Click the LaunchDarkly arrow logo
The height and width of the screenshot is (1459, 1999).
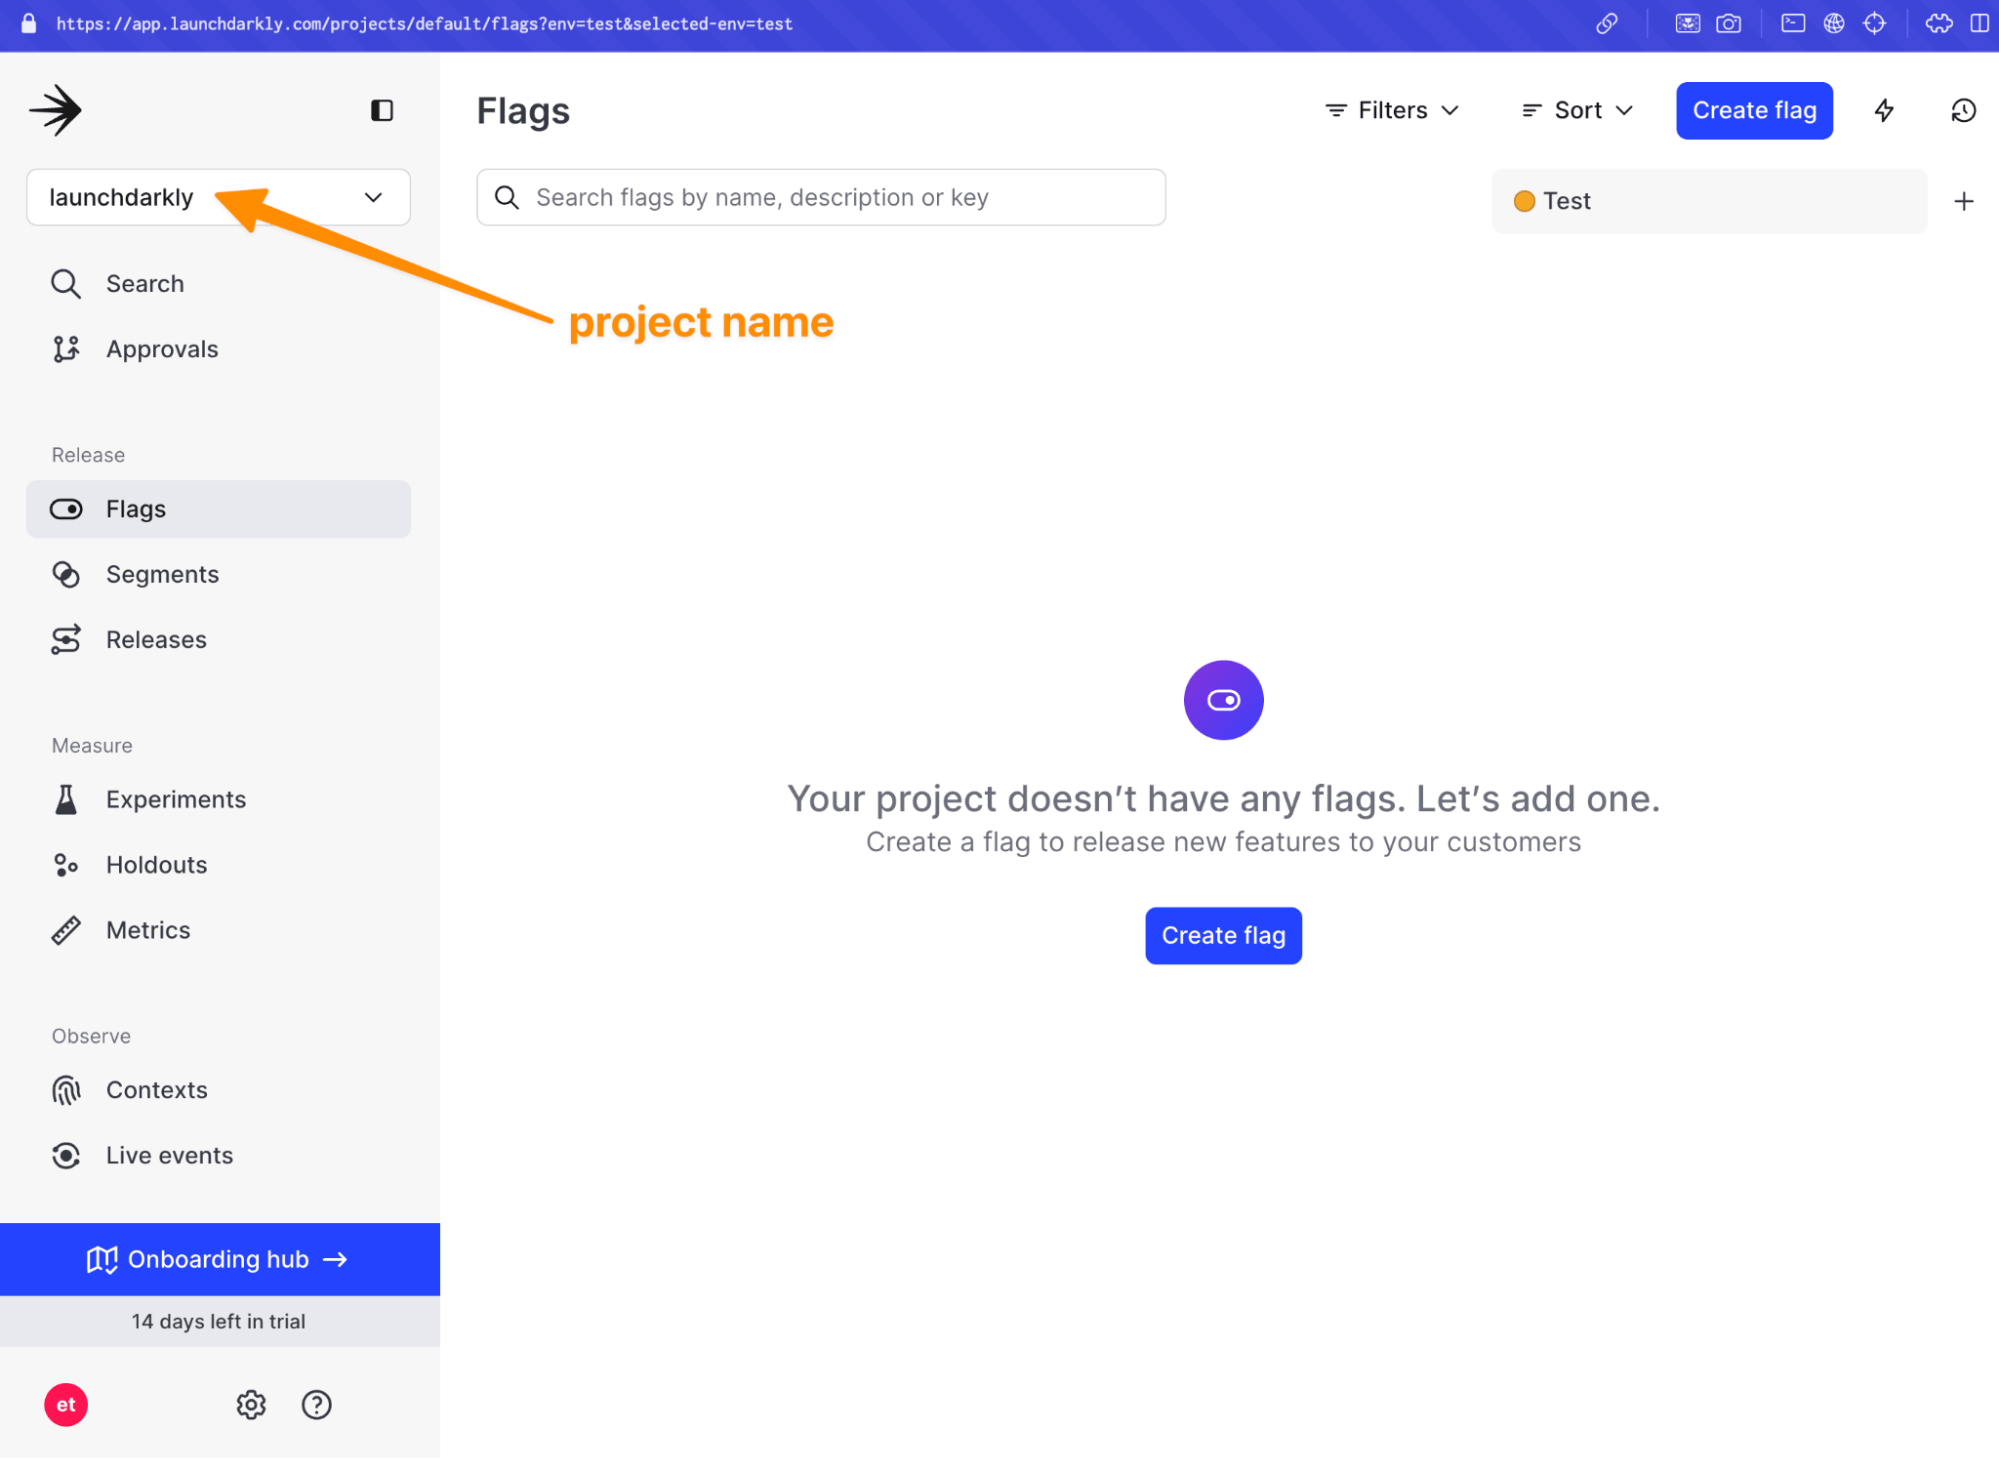point(56,110)
